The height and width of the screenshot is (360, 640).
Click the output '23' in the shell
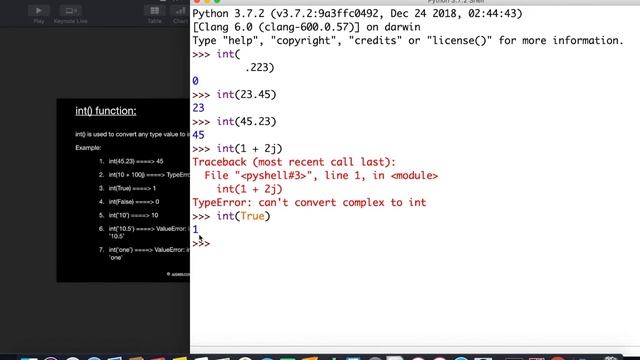[198, 108]
